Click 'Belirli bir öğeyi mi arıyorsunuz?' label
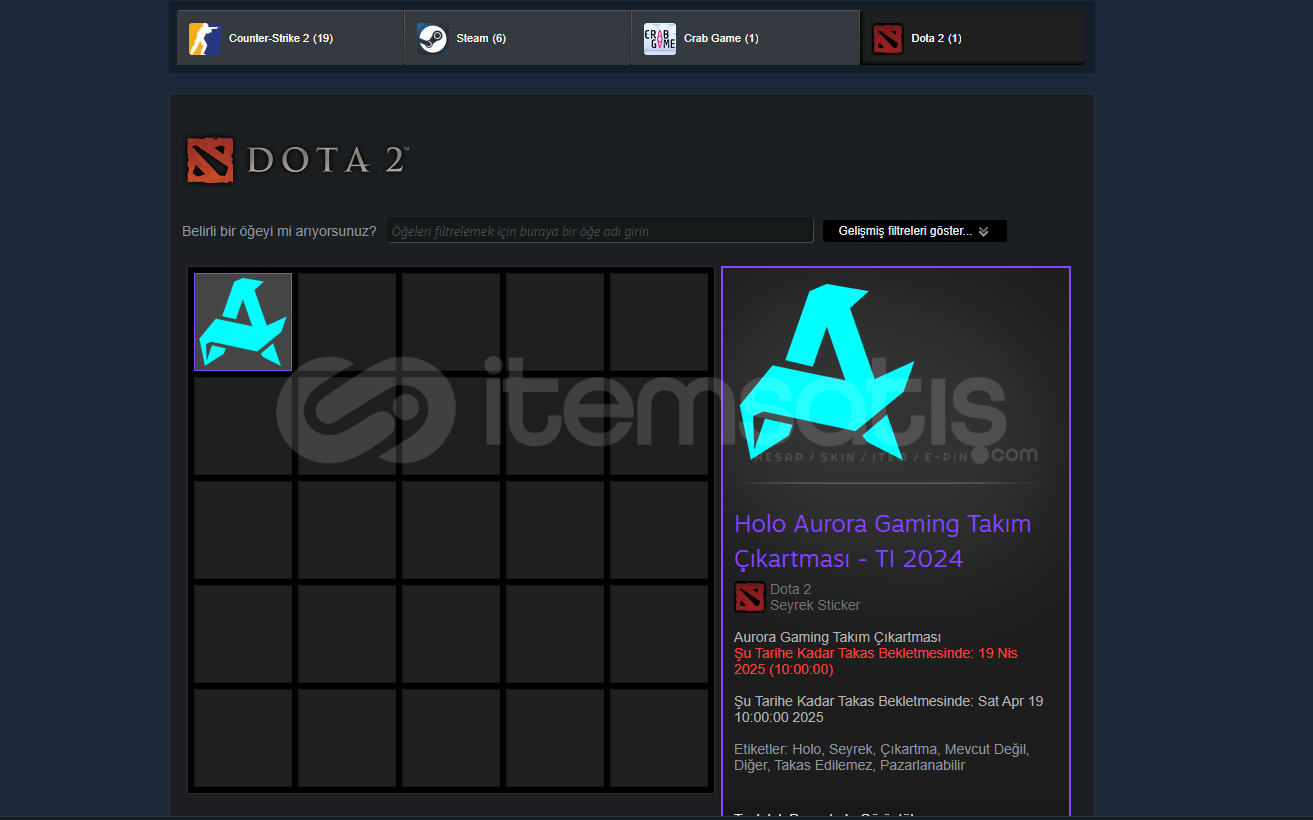The width and height of the screenshot is (1313, 820). coord(279,231)
